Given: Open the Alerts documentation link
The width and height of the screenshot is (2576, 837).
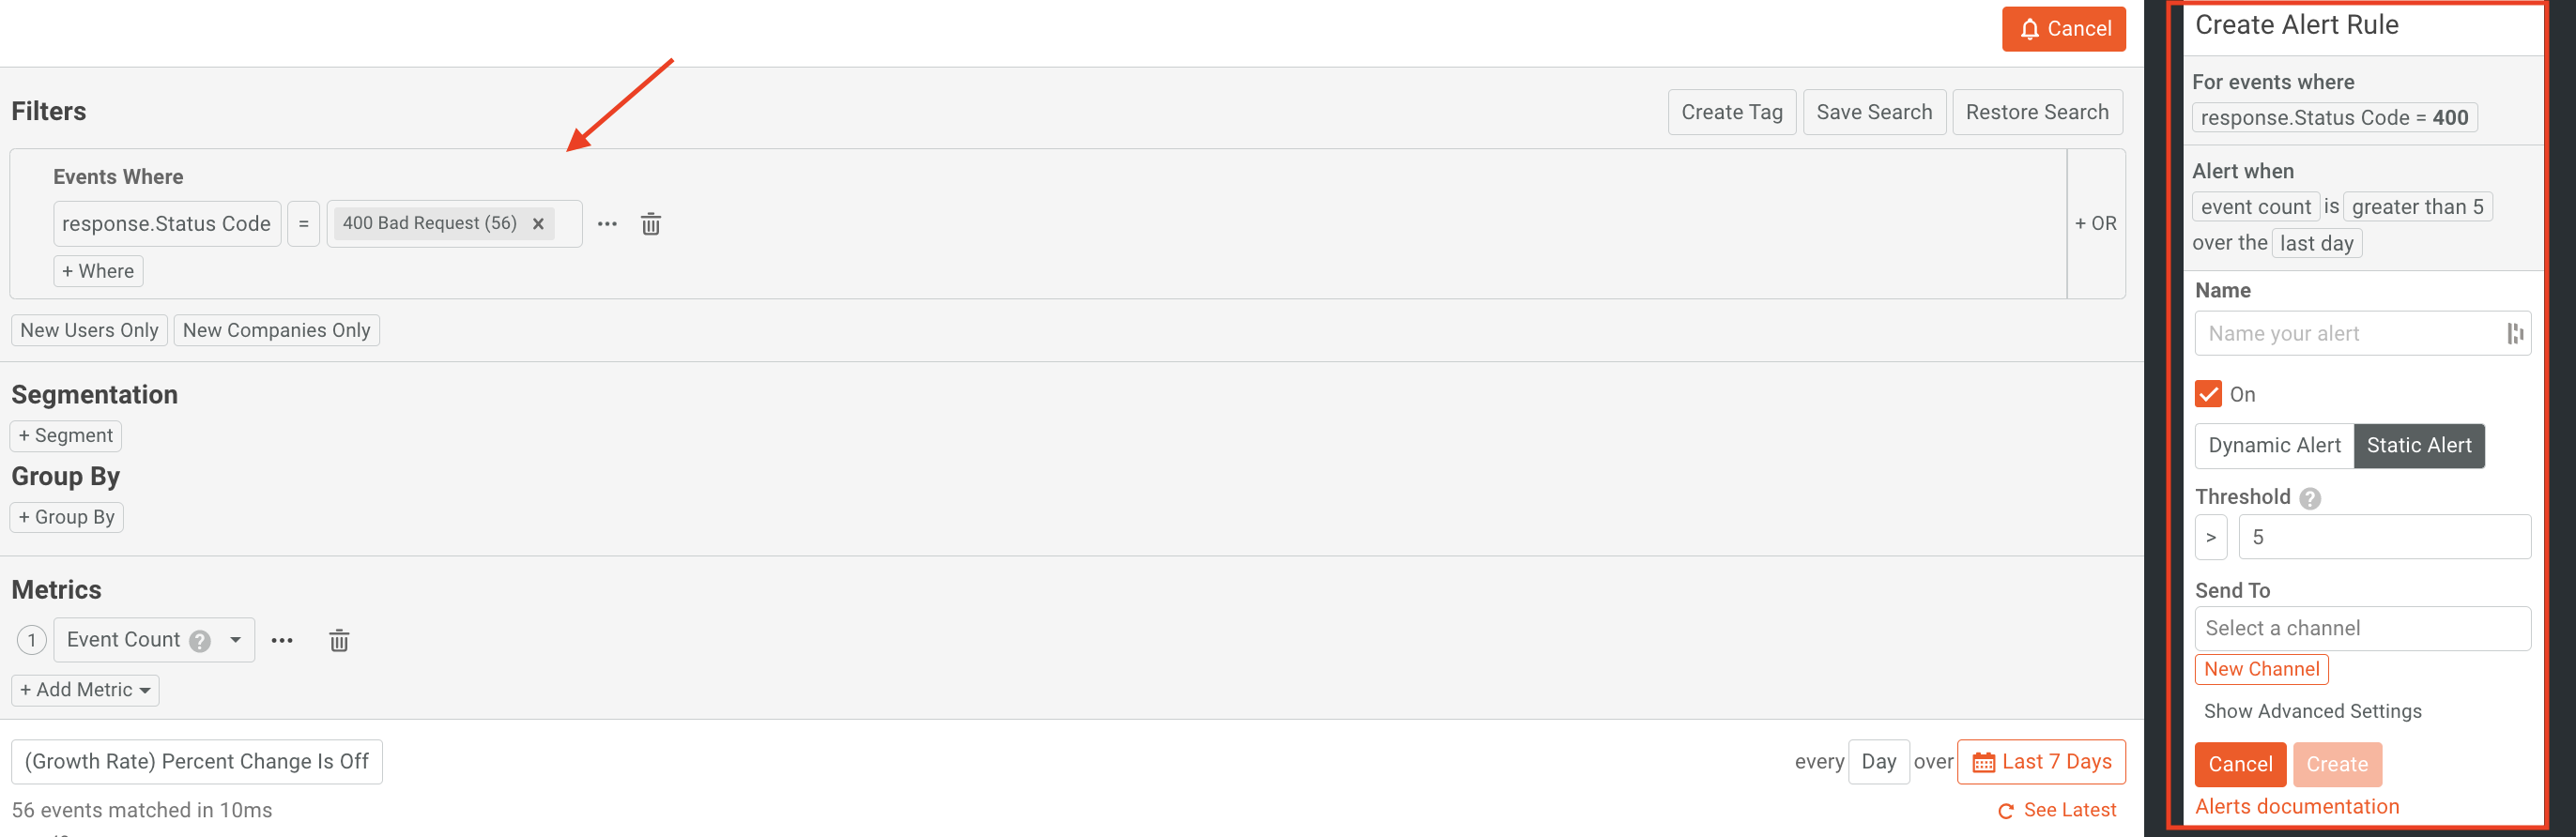Looking at the screenshot, I should pos(2296,806).
